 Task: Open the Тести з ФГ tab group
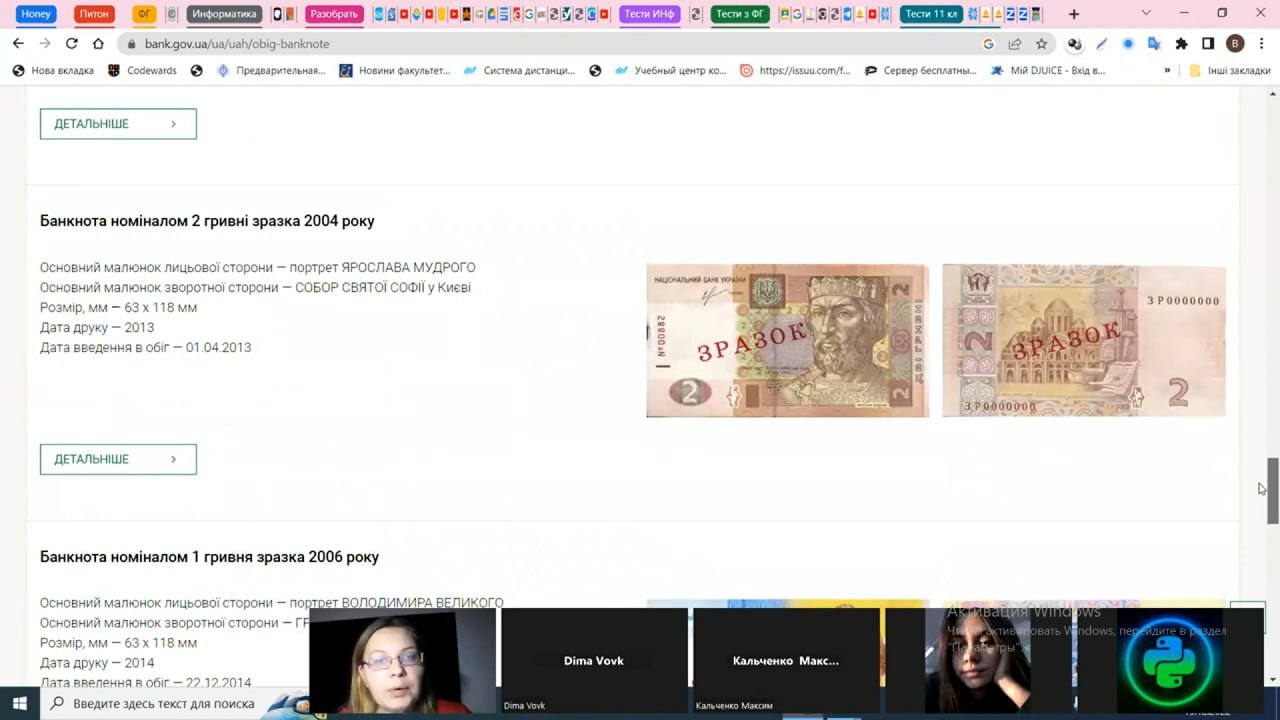740,14
